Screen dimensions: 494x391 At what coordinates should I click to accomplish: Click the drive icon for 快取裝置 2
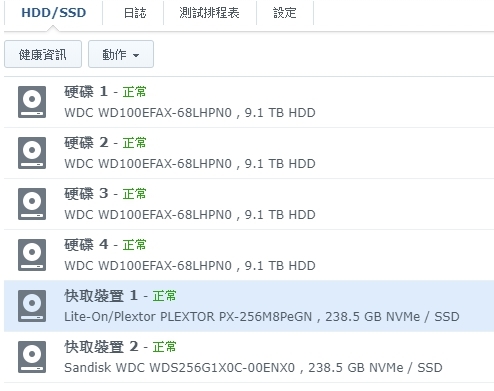click(32, 357)
